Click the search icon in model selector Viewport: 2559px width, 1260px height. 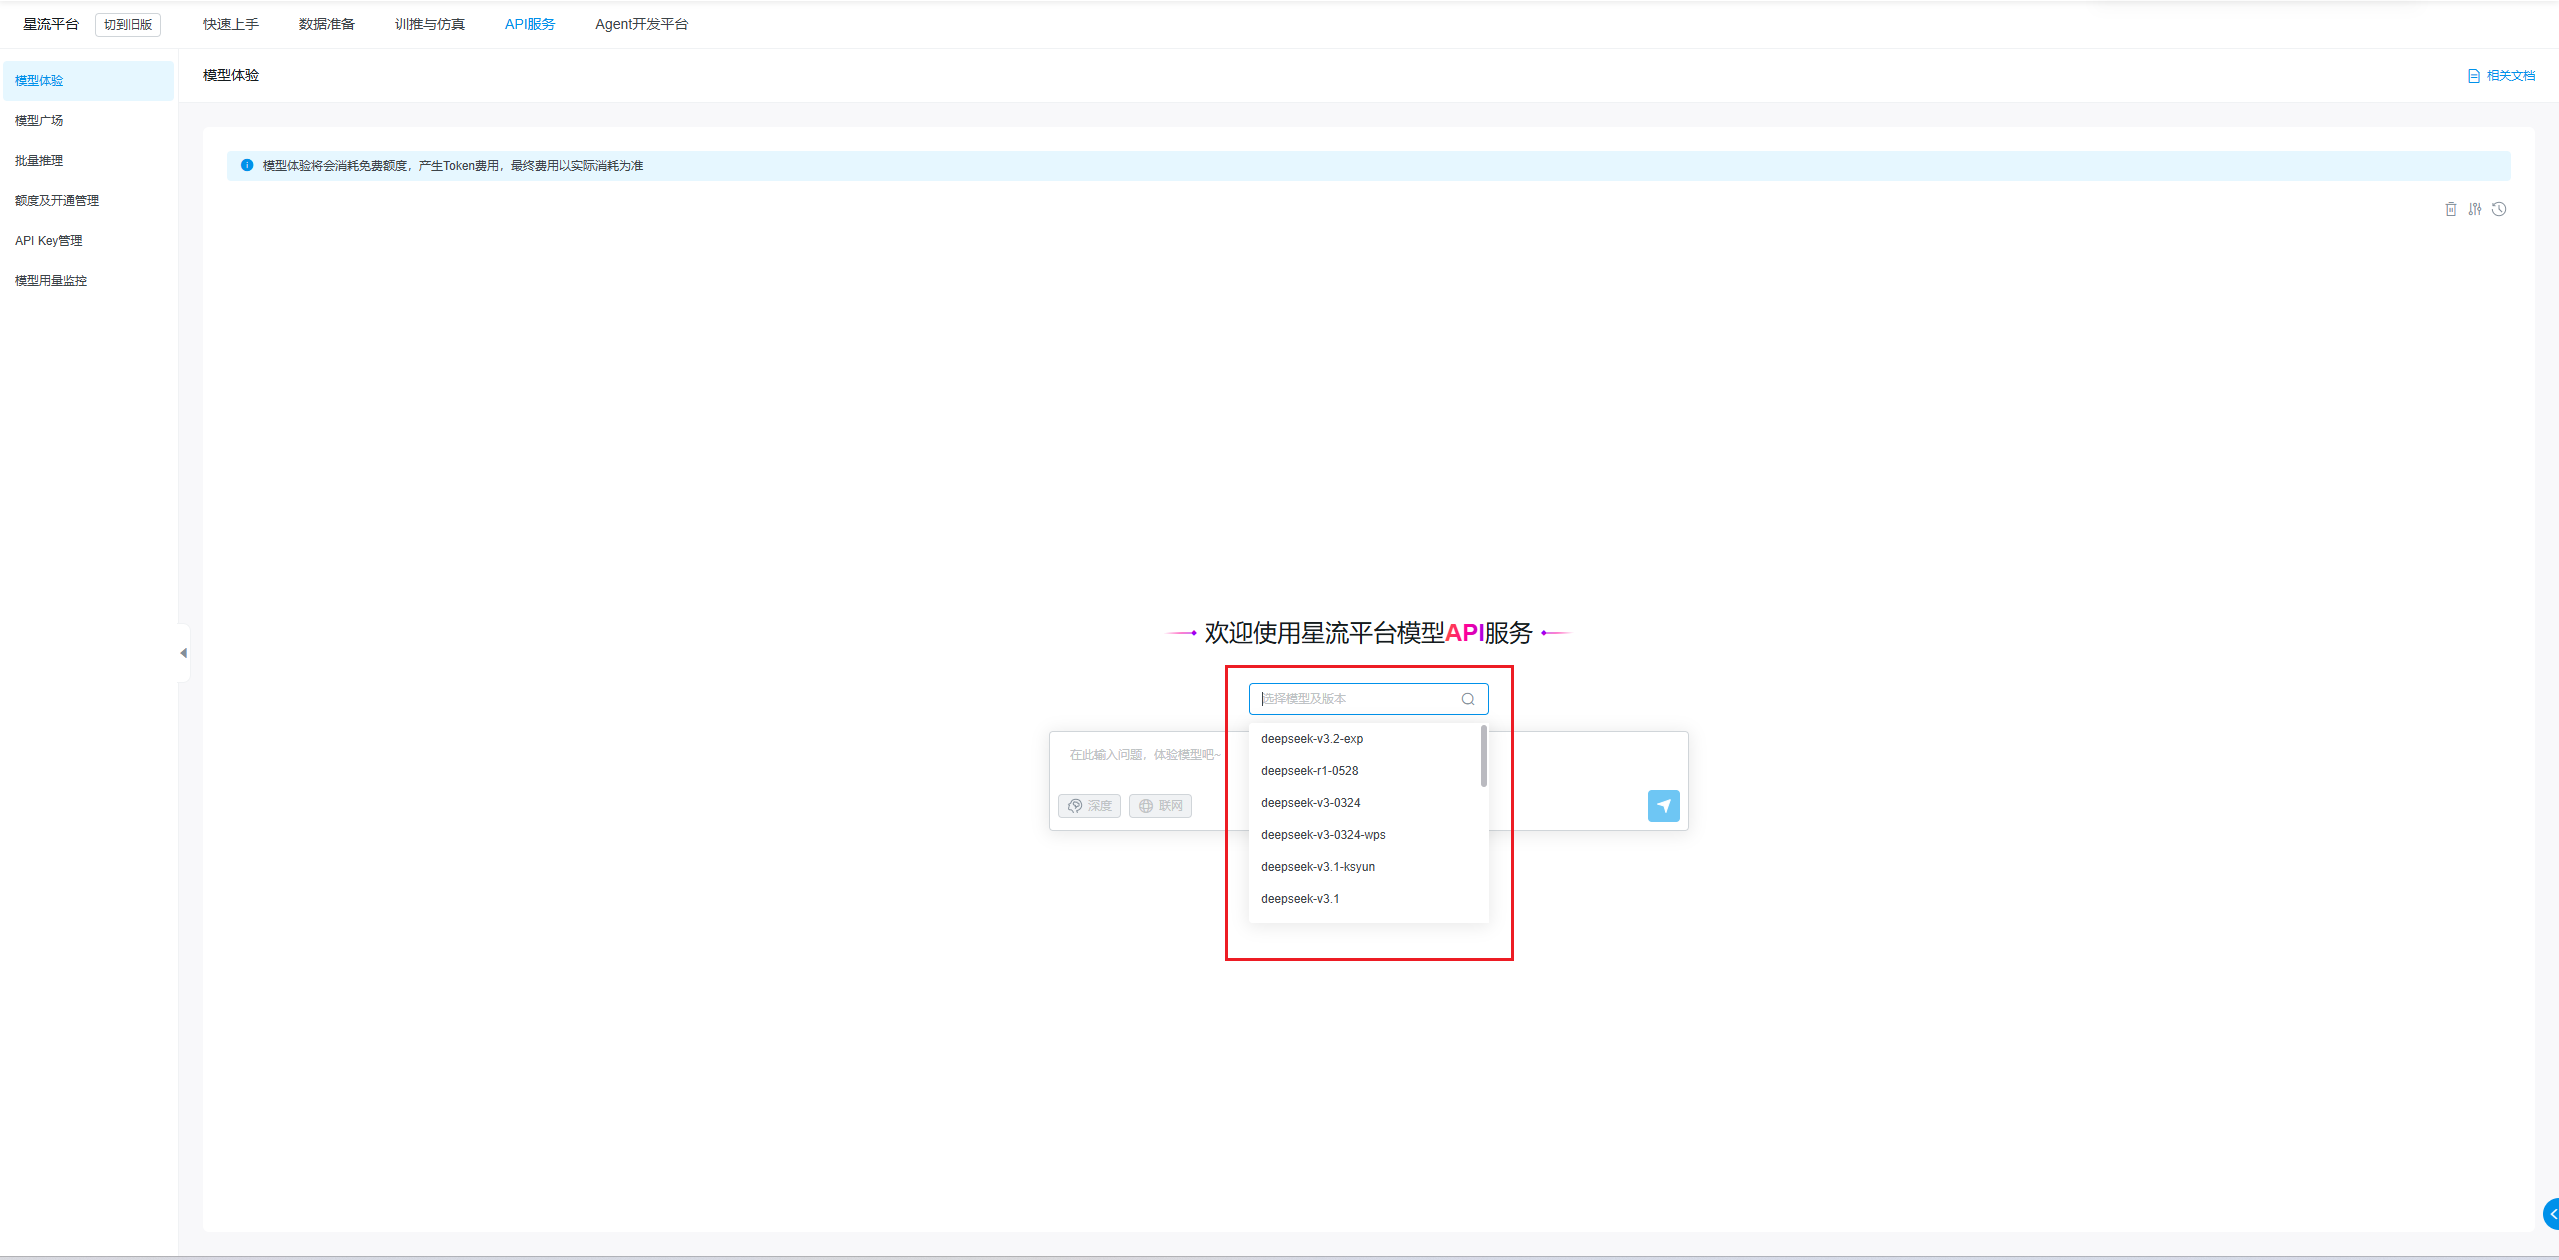[x=1468, y=699]
